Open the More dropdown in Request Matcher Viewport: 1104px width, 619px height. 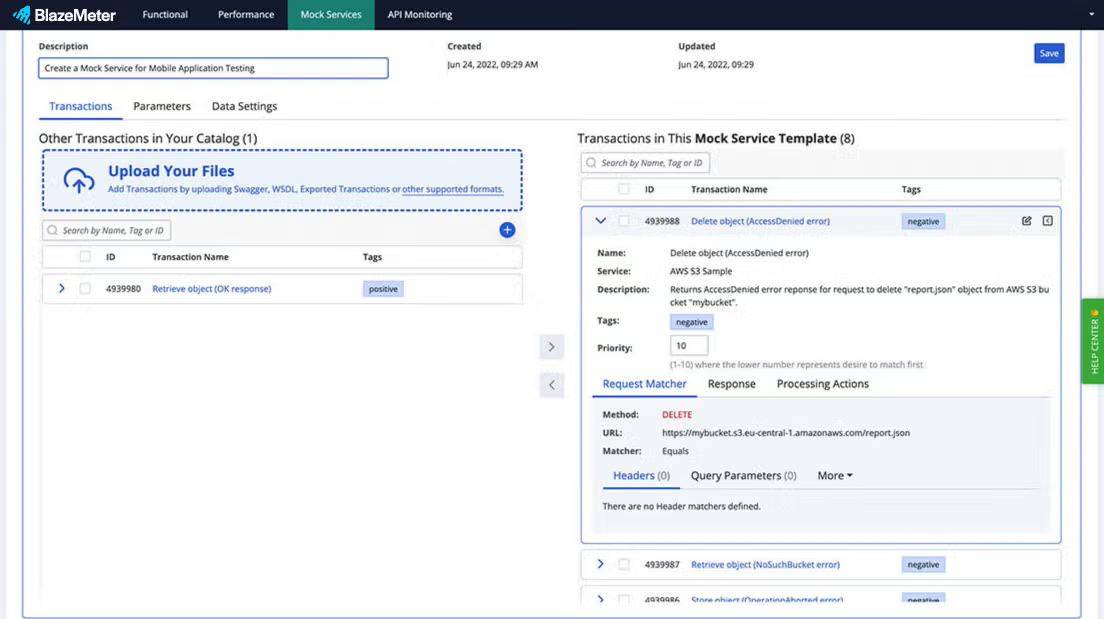pyautogui.click(x=834, y=475)
